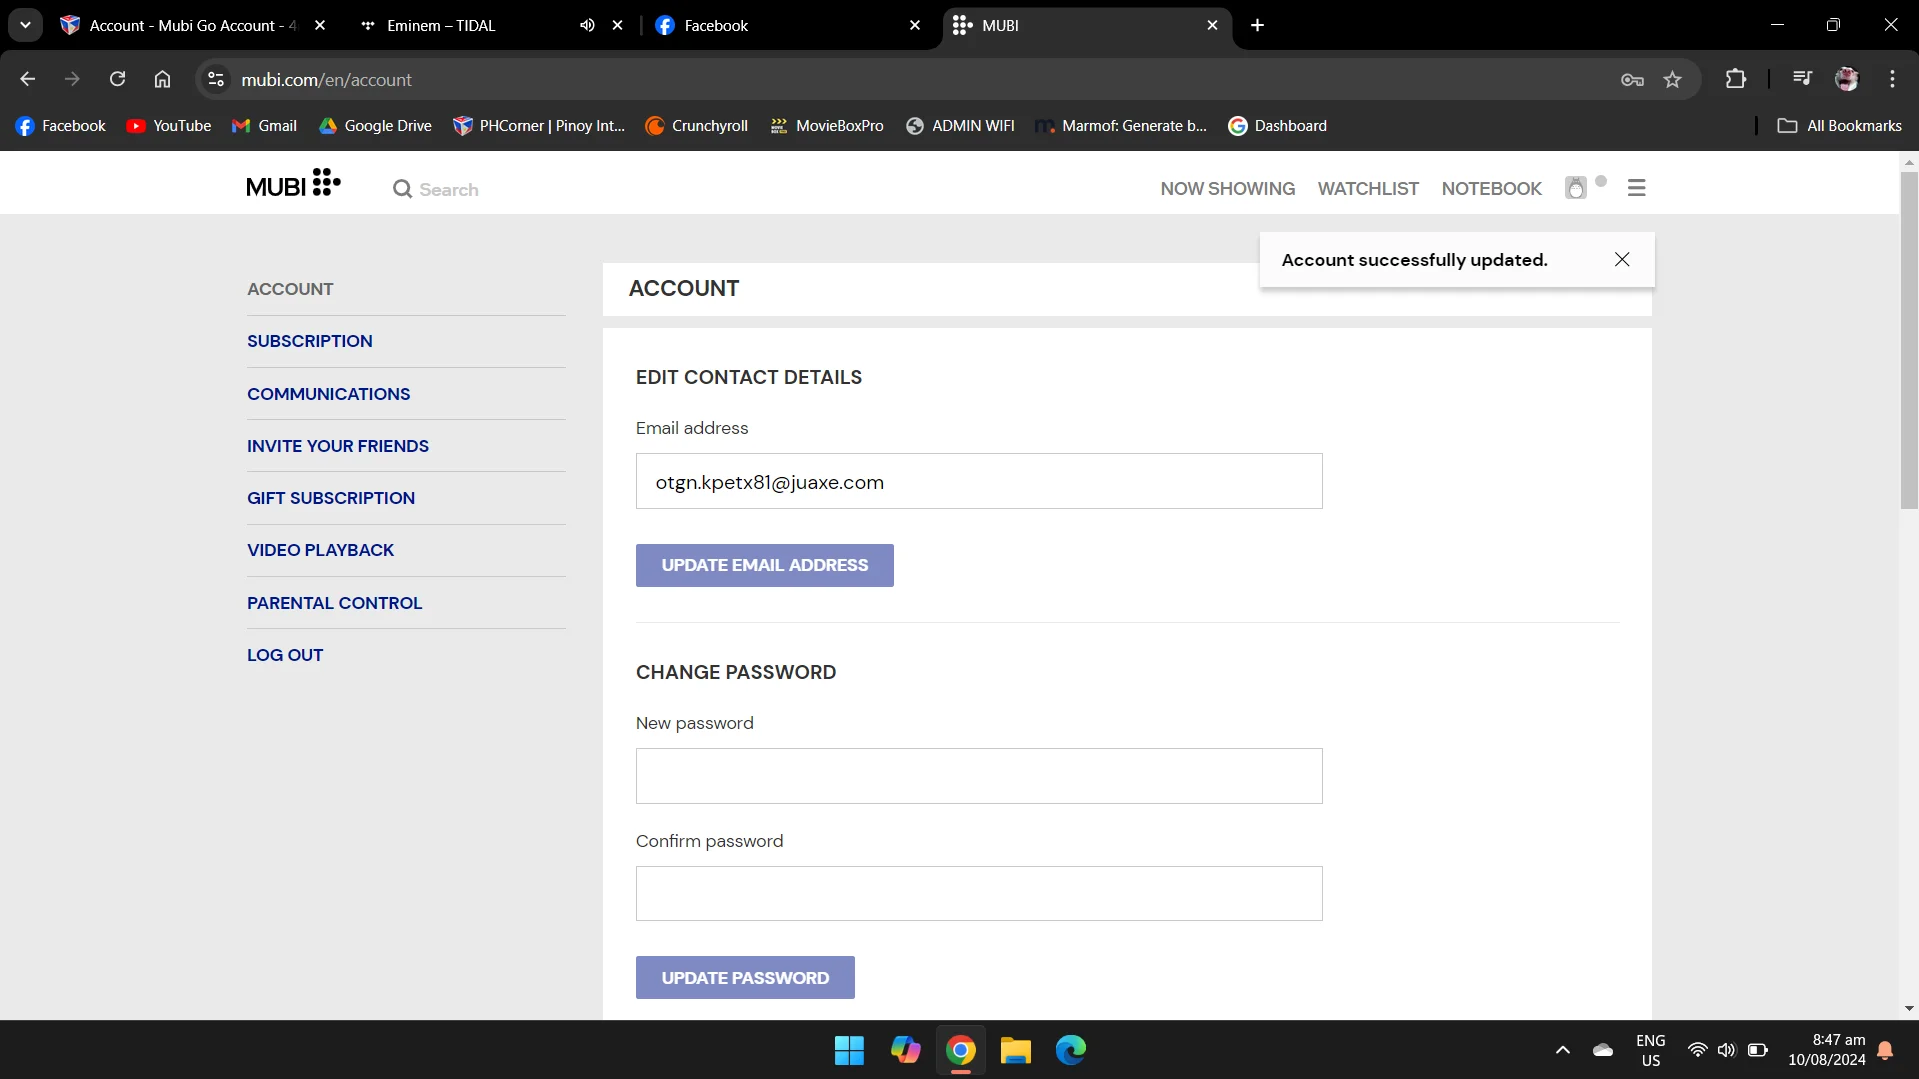Click the browser back arrow
This screenshot has height=1079, width=1919.
point(28,79)
